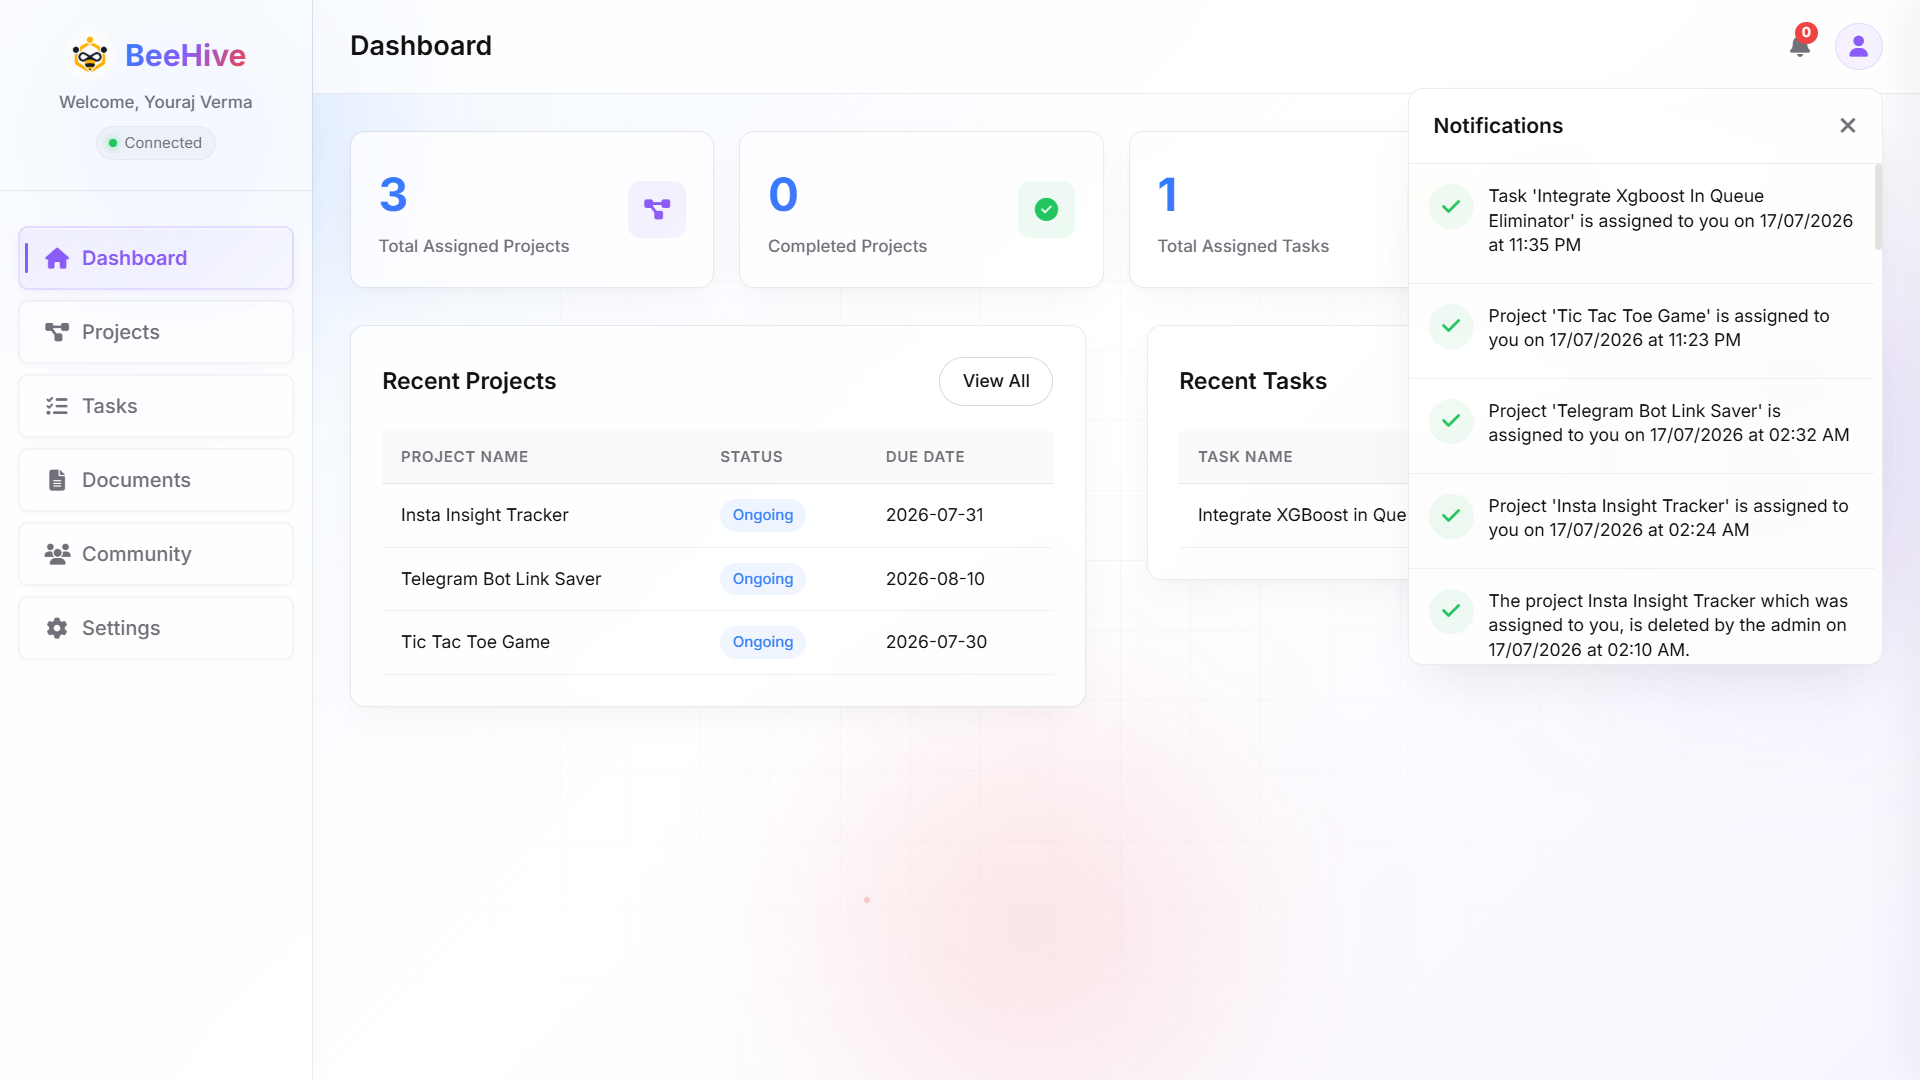Click the checkmark beside Telegram Bot notification
The height and width of the screenshot is (1080, 1920).
[x=1451, y=421]
